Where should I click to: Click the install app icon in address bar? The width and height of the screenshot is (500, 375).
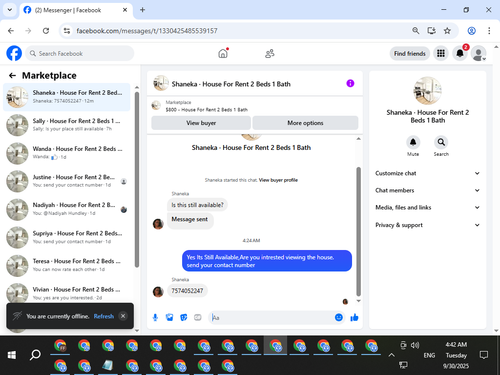(432, 31)
